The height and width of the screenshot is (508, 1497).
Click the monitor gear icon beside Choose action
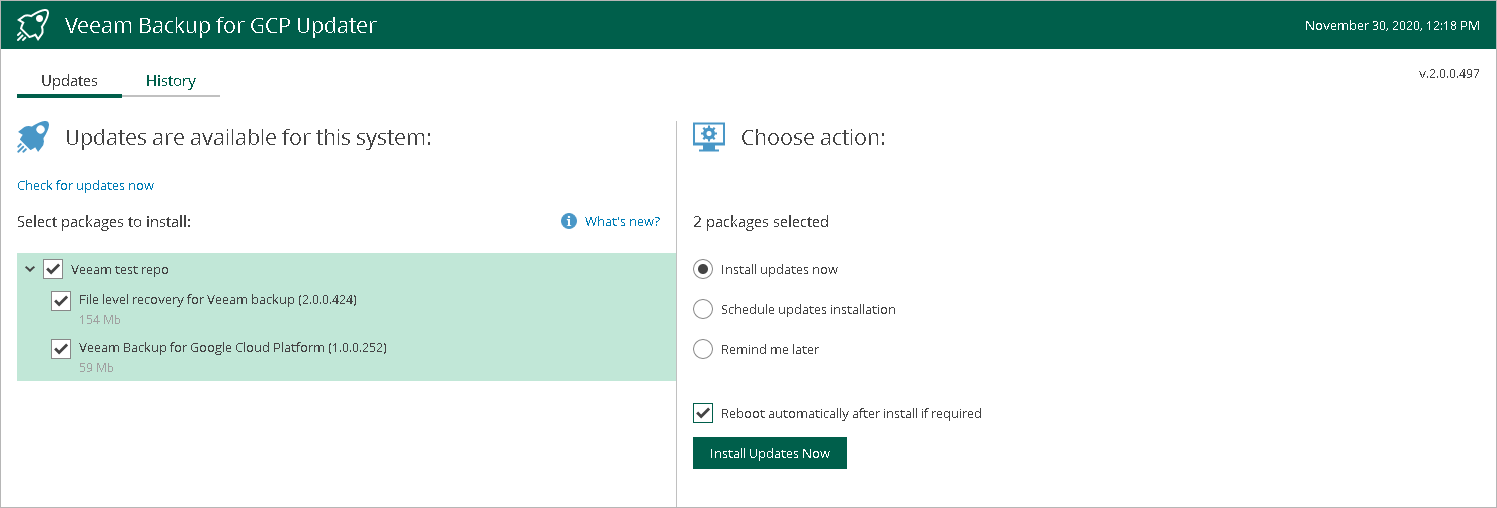tap(709, 137)
